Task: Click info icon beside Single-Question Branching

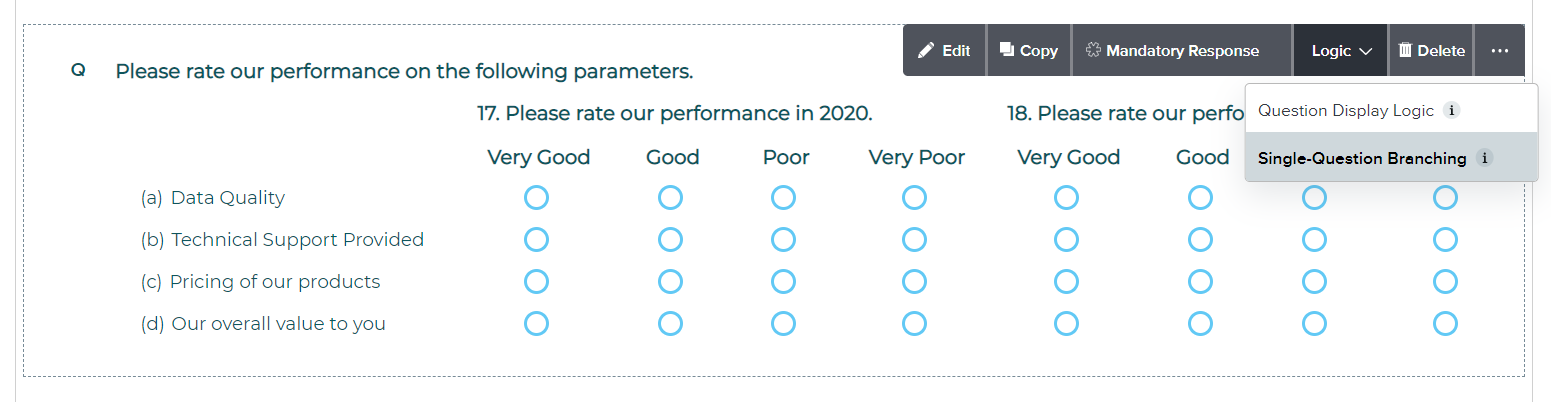Action: [x=1484, y=158]
